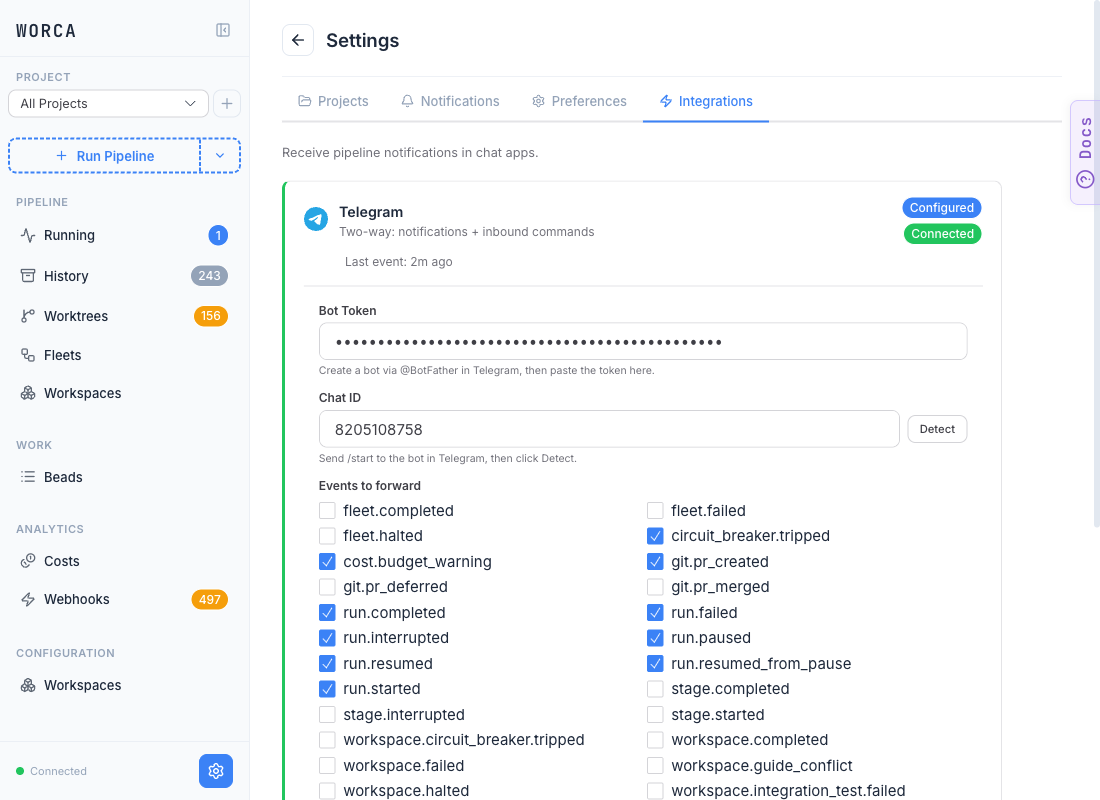
Task: Click Detect chat ID button
Action: click(937, 429)
